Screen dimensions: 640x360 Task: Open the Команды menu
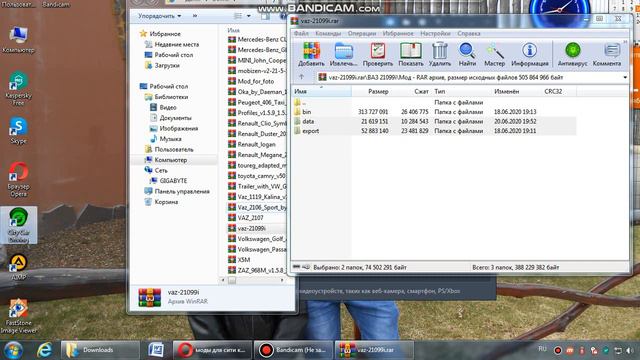328,33
